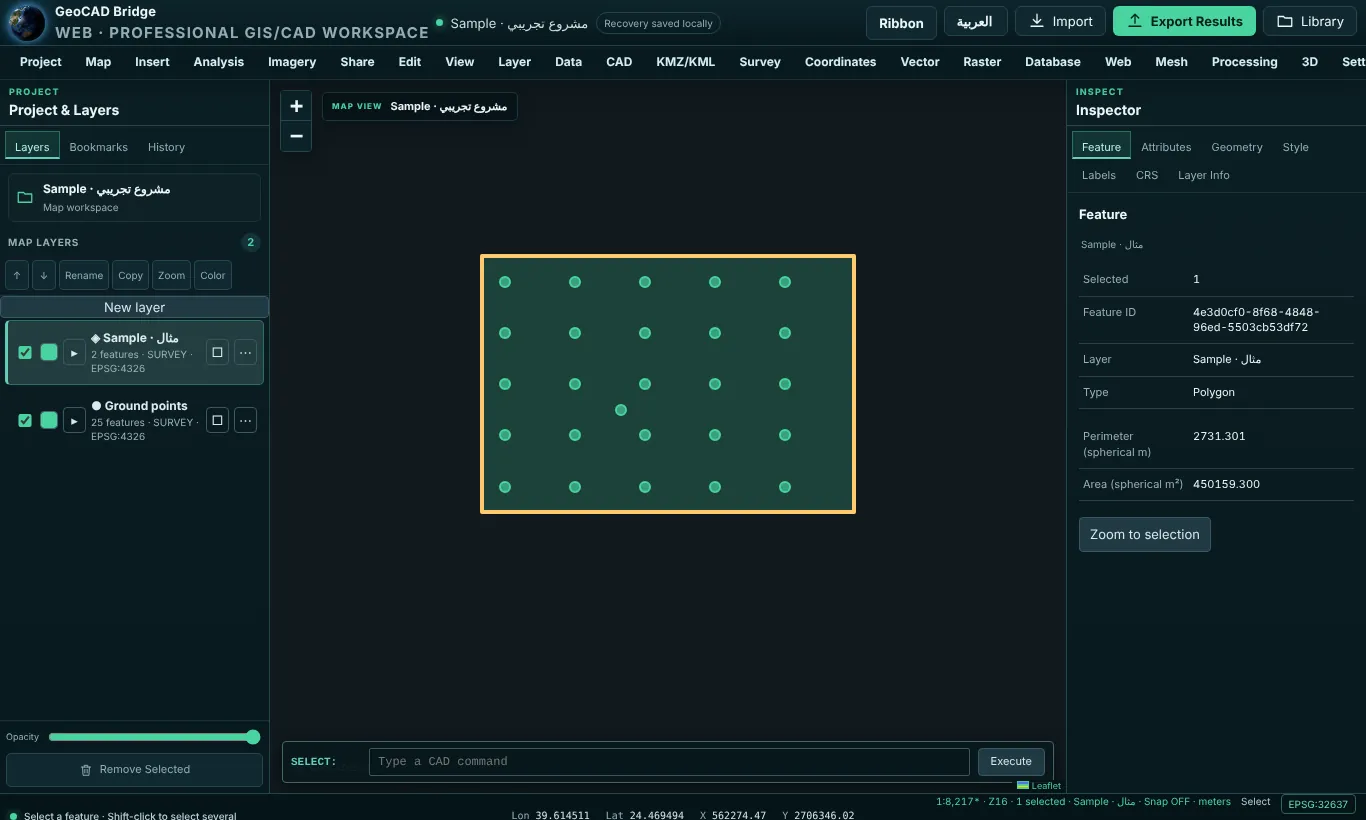Open the Coordinates menu
This screenshot has width=1366, height=820.
click(x=840, y=61)
